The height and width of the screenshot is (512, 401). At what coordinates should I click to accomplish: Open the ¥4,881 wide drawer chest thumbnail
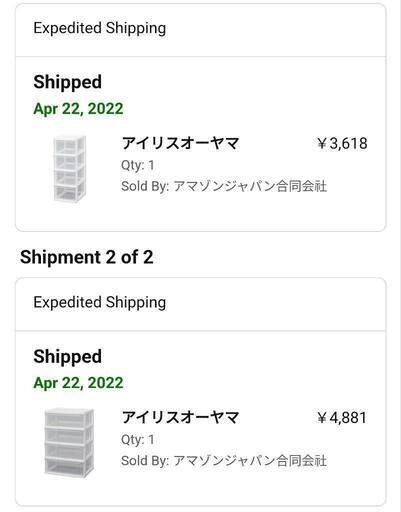coord(69,443)
